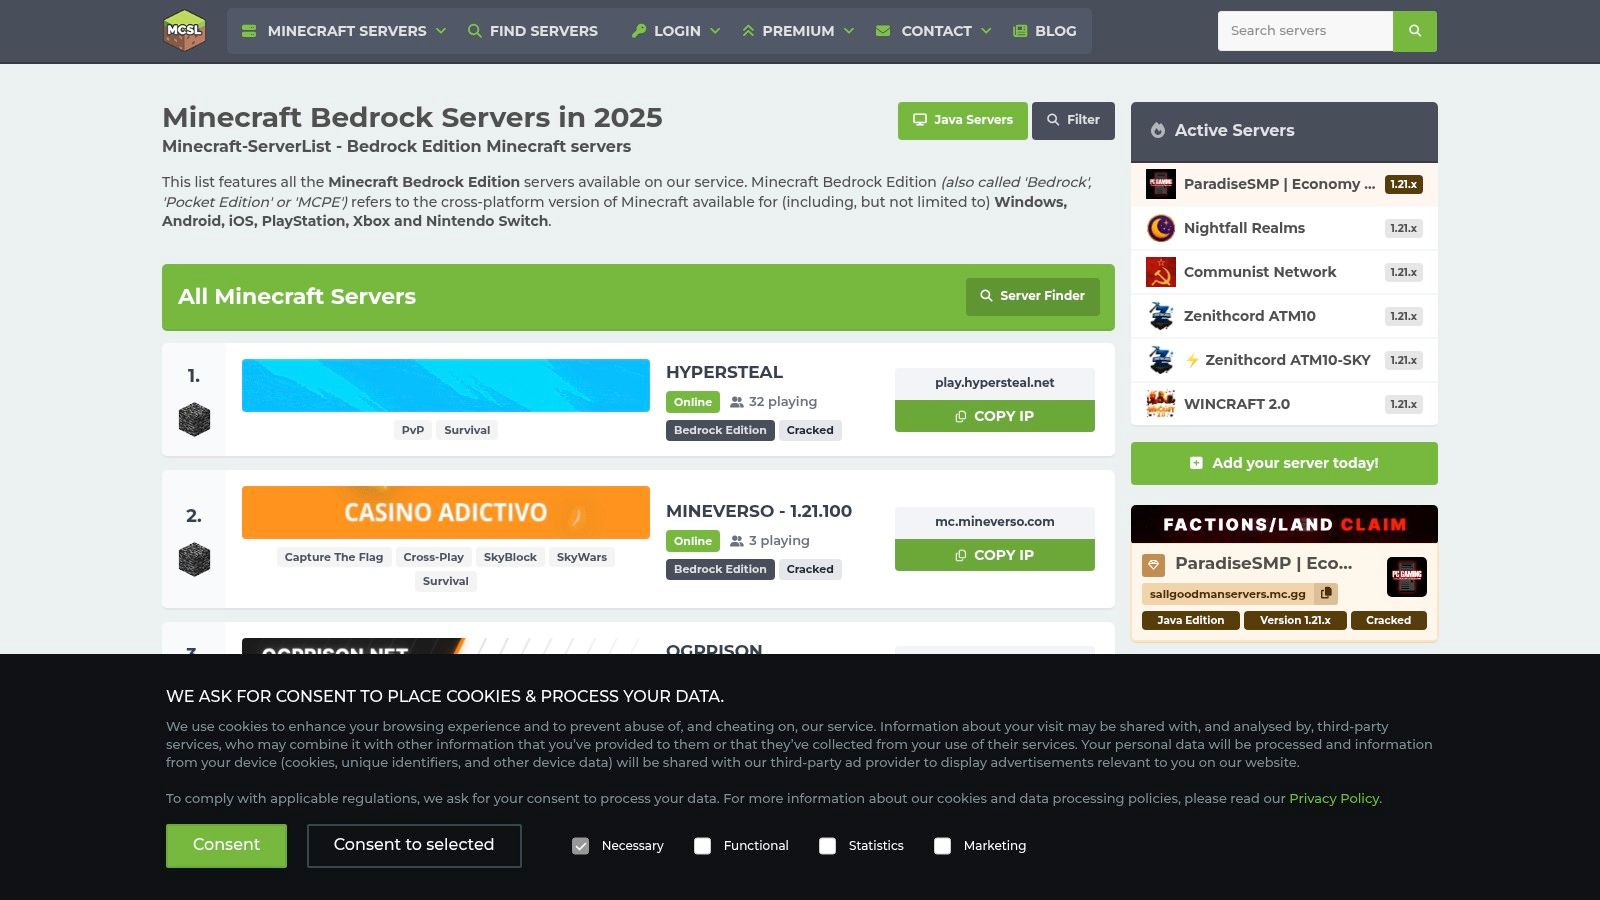
Task: Click the envelope icon beside Contact
Action: coord(883,31)
